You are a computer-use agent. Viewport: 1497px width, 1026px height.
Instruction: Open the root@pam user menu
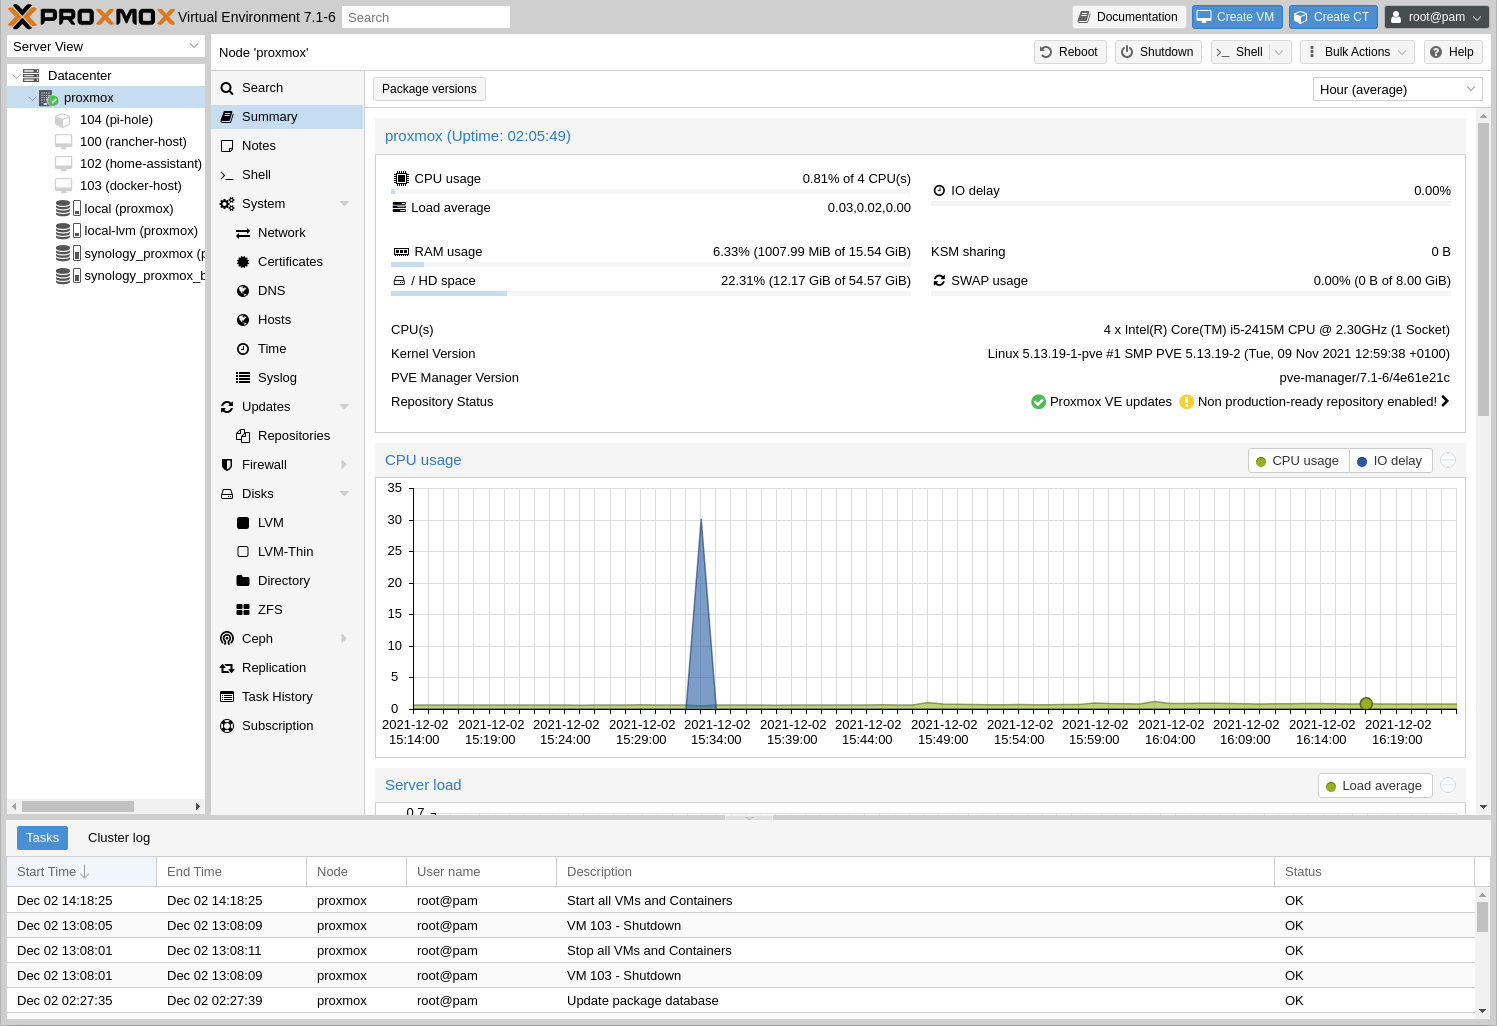coord(1436,16)
